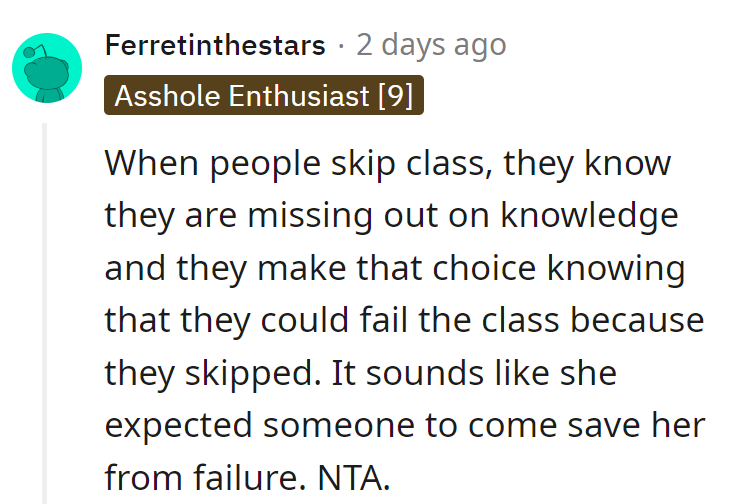Click the line starting "When people skip class"

point(387,163)
